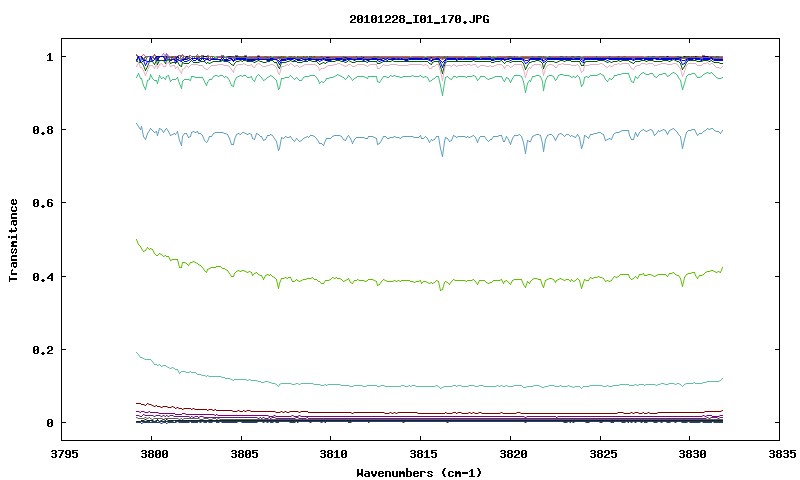Click the y-axis tick label 0.2

click(43, 350)
